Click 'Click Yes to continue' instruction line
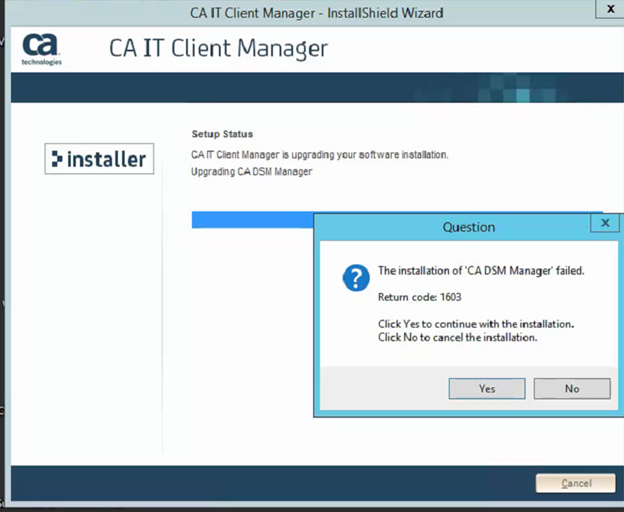The height and width of the screenshot is (512, 624). [476, 324]
